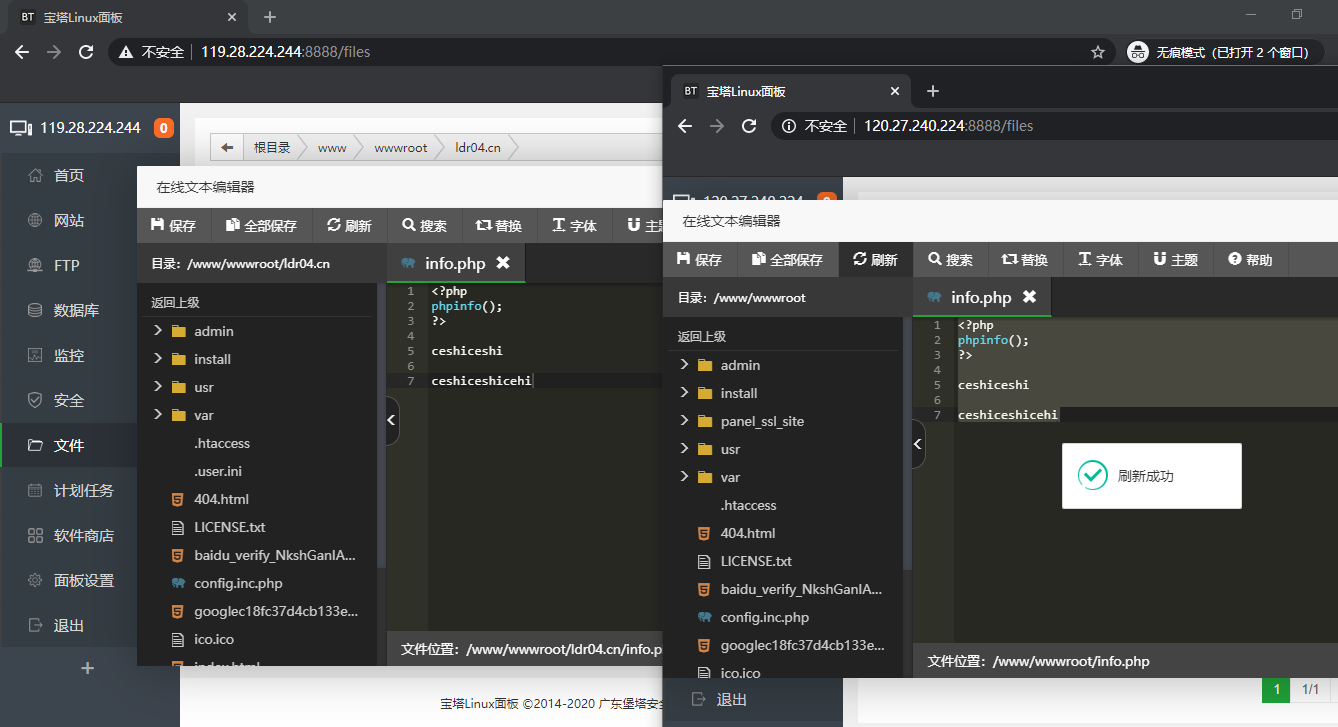The image size is (1338, 727).
Task: Expand the var folder in the /www/wwwroot tree
Action: [x=684, y=477]
